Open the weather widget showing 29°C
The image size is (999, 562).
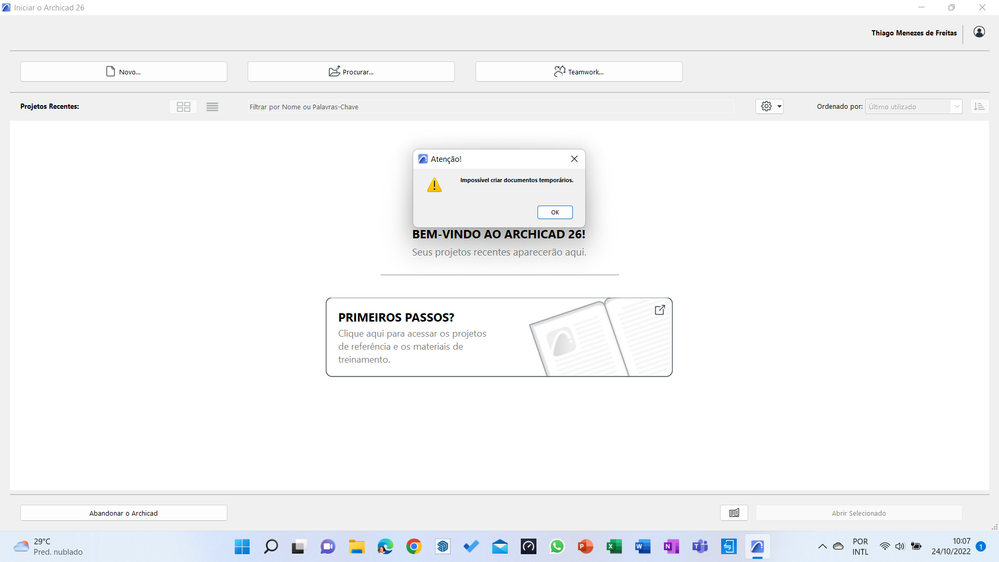pos(48,547)
